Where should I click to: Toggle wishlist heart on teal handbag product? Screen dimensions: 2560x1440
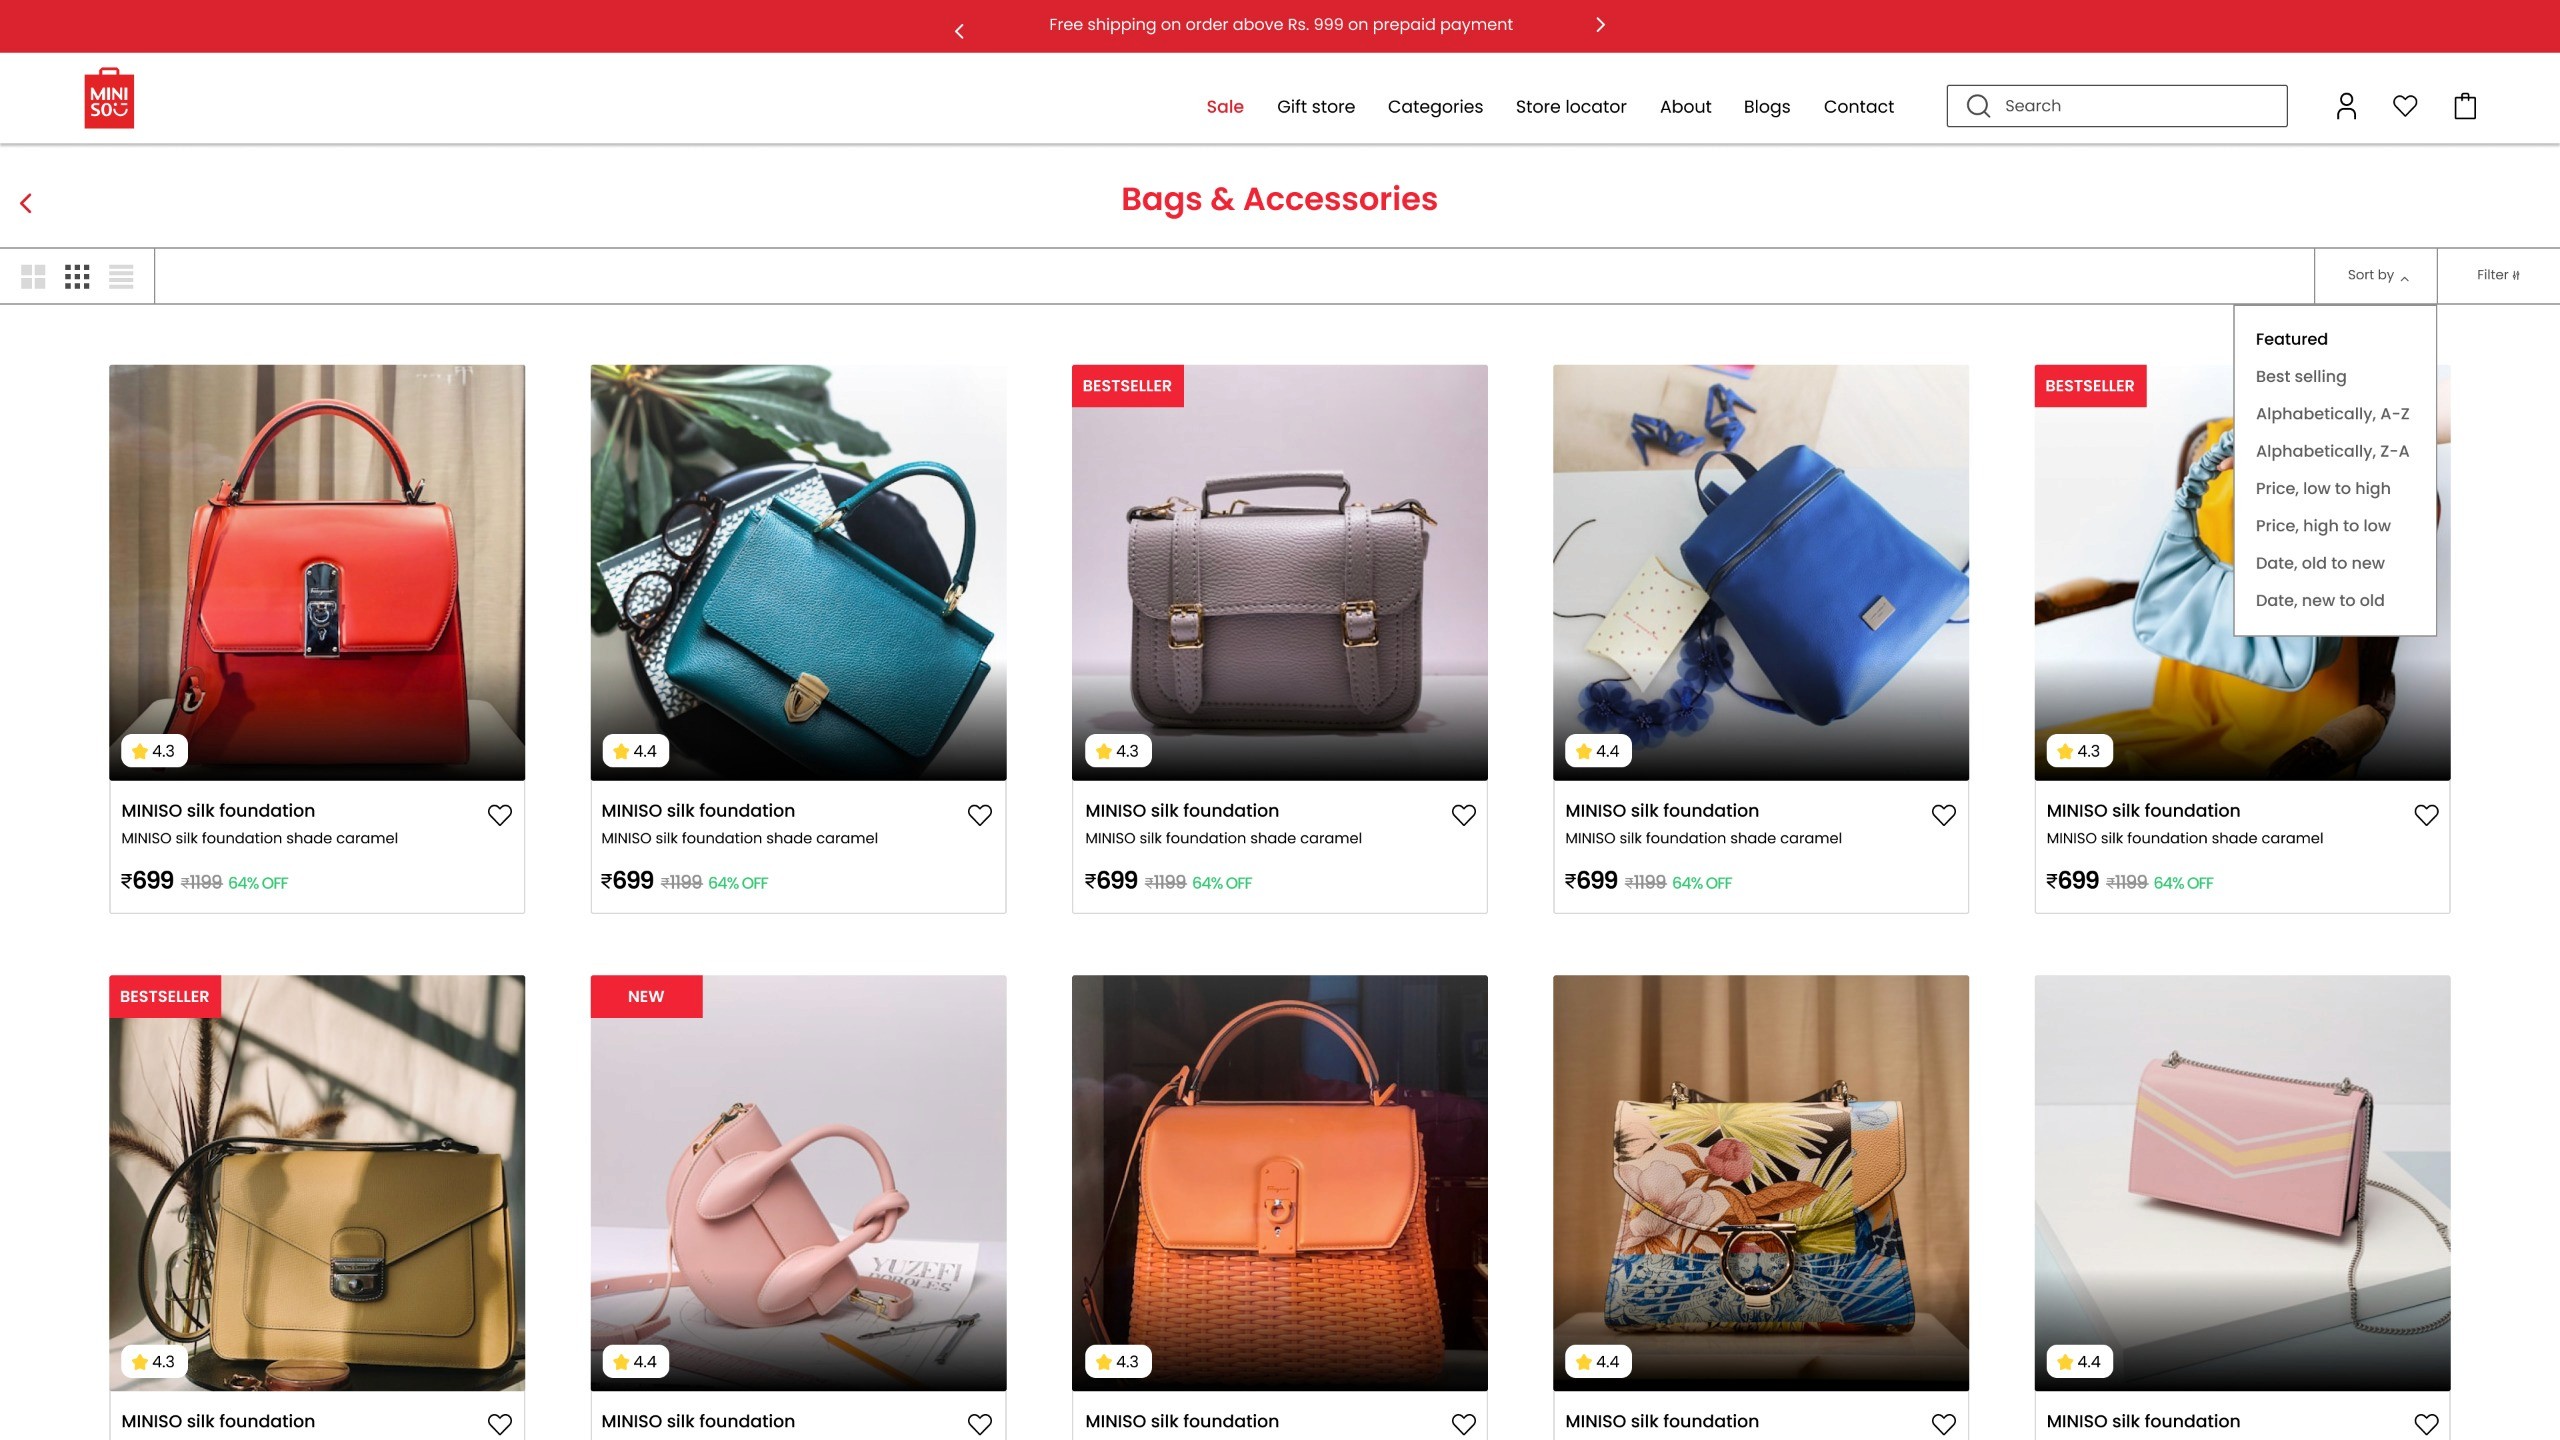pyautogui.click(x=980, y=815)
